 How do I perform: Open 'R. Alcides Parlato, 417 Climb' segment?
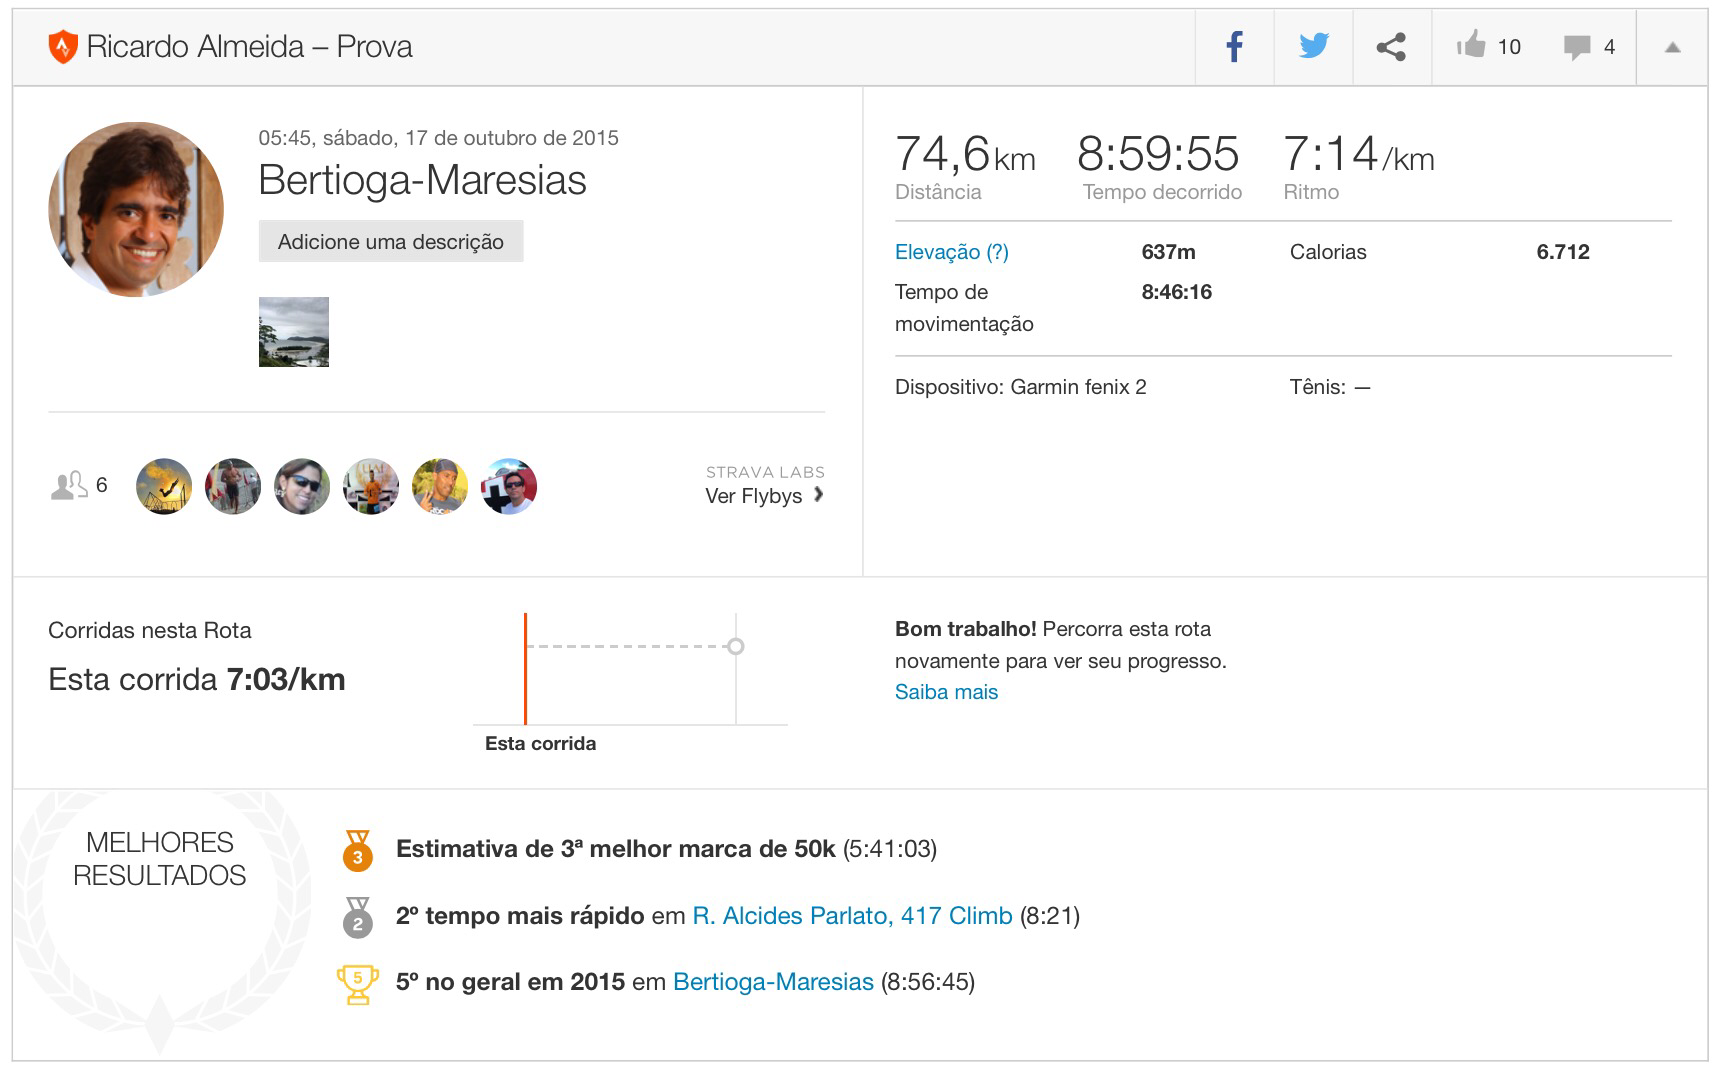click(x=852, y=916)
